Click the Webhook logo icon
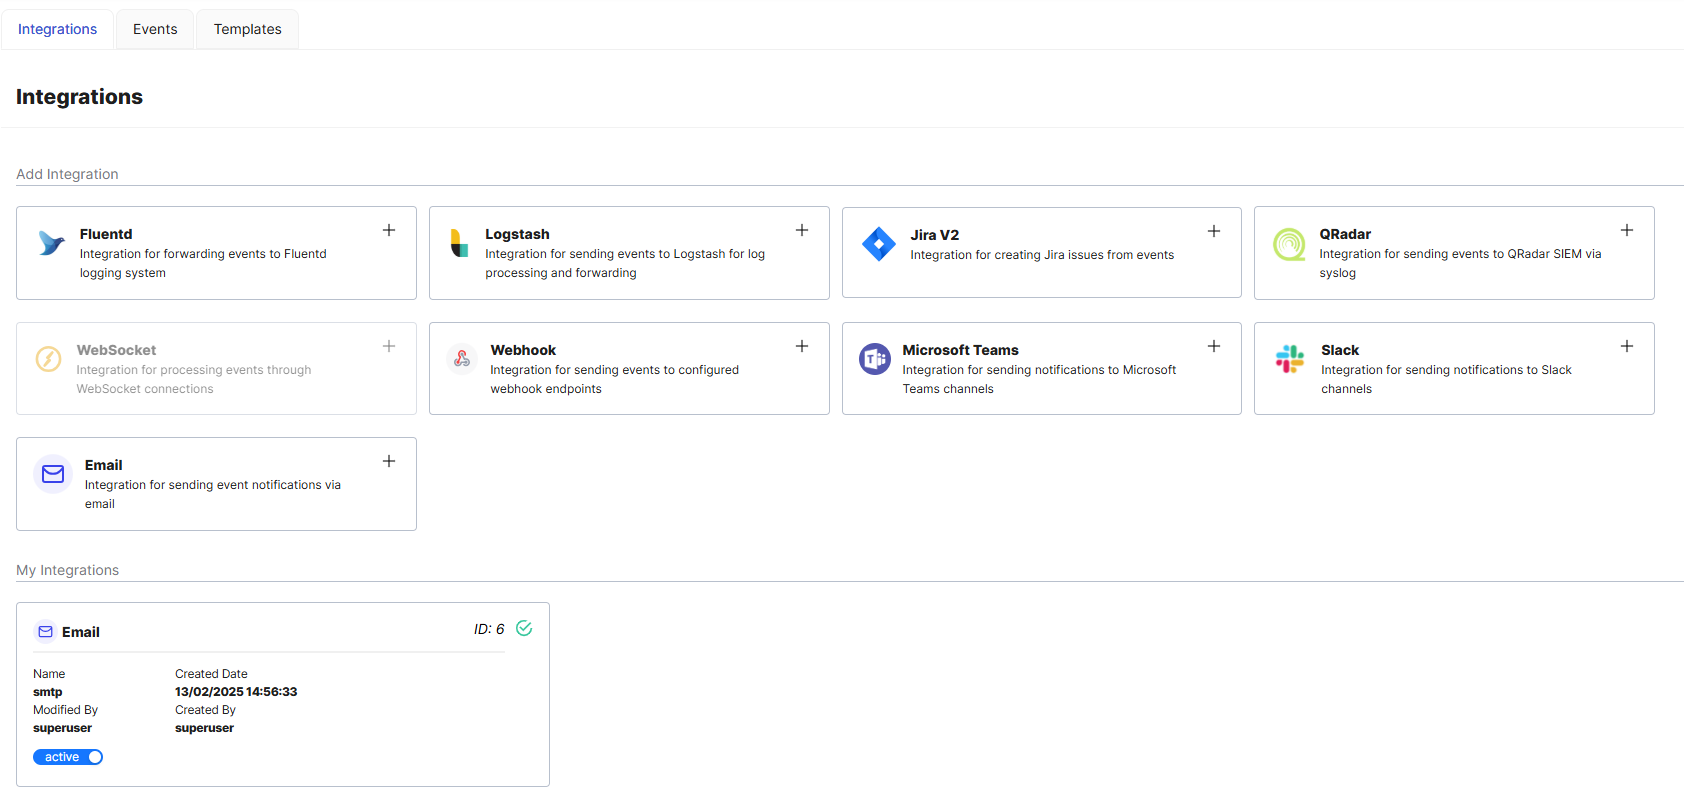 [462, 358]
